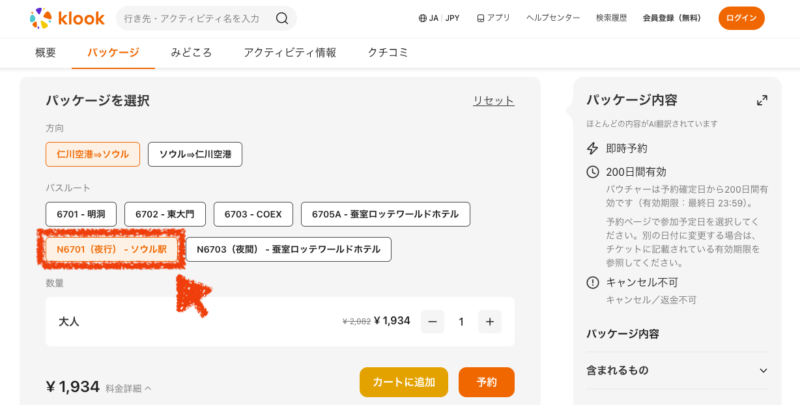Focus the destination/activity search field
The image size is (800, 405).
tap(206, 18)
